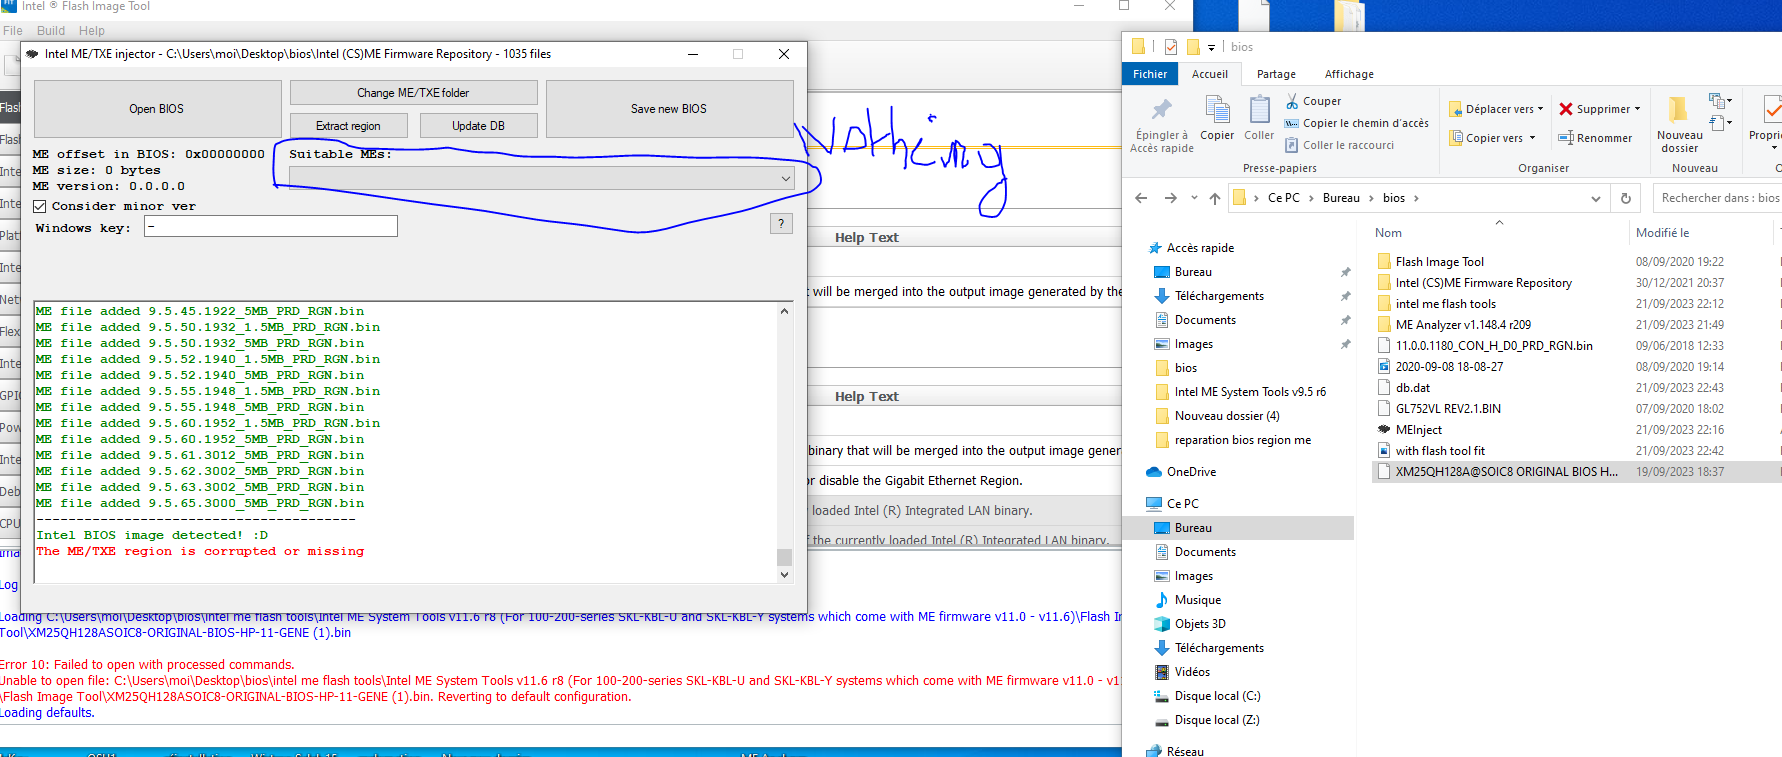Viewport: 1782px width, 757px height.
Task: Select OneDrive in the navigation pane
Action: (x=1191, y=472)
